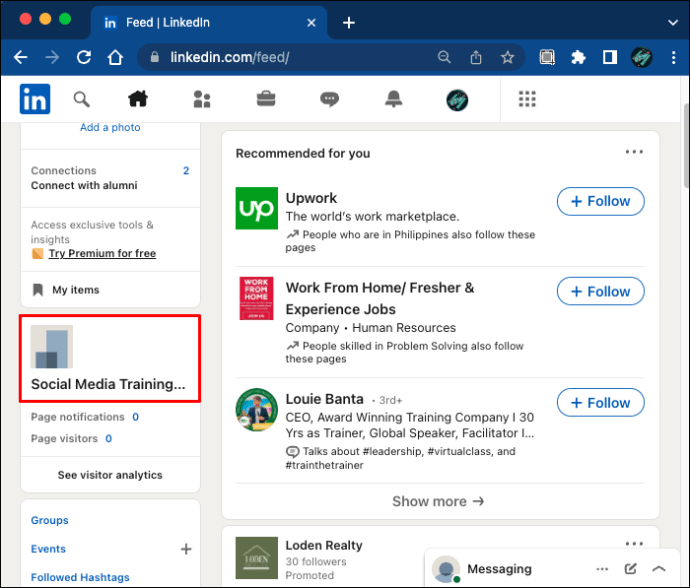Open Jobs briefcase icon
The height and width of the screenshot is (588, 690).
[x=266, y=98]
